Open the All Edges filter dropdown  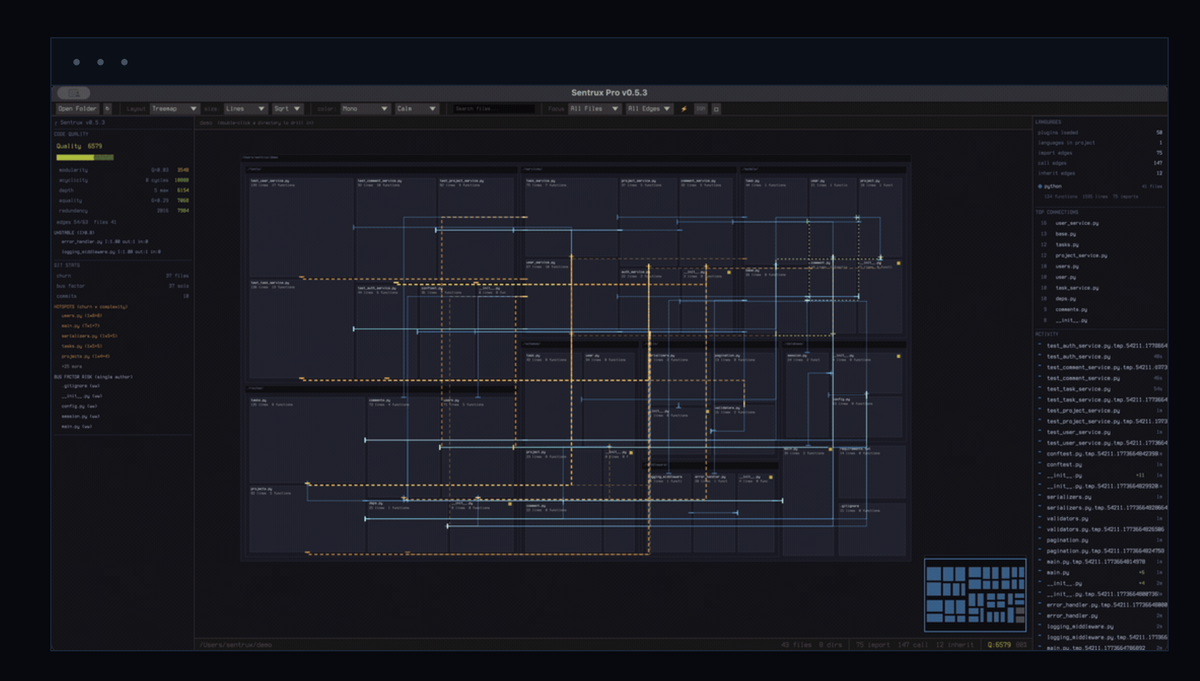point(649,108)
